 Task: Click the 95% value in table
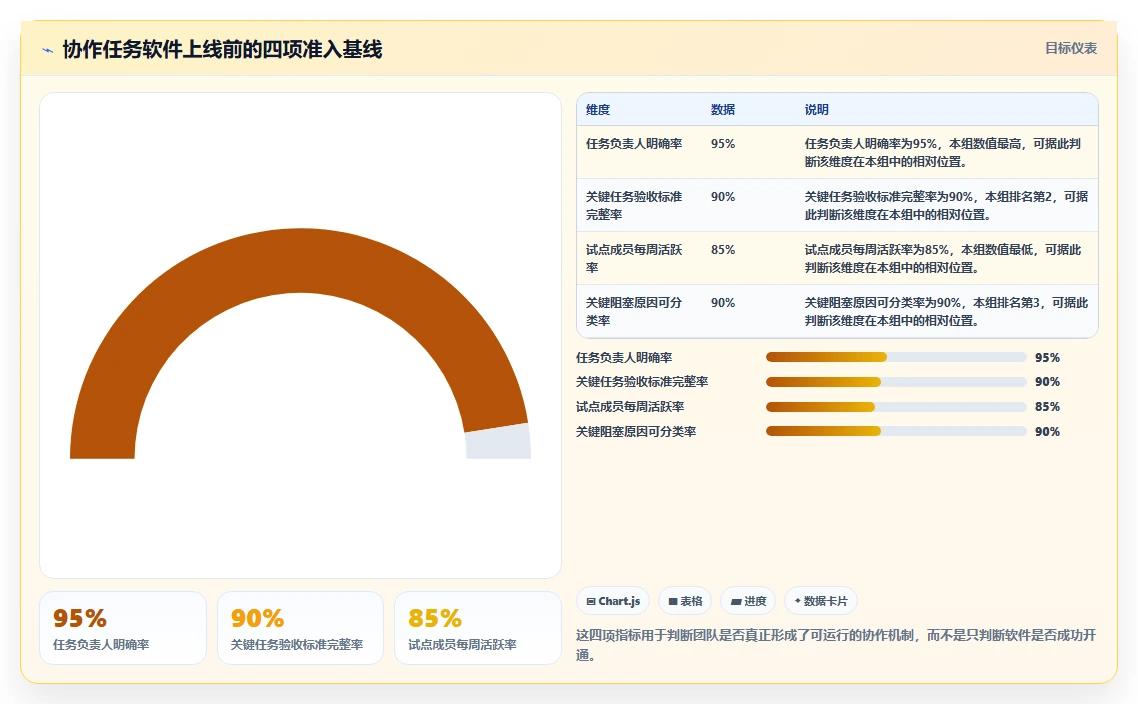click(723, 144)
